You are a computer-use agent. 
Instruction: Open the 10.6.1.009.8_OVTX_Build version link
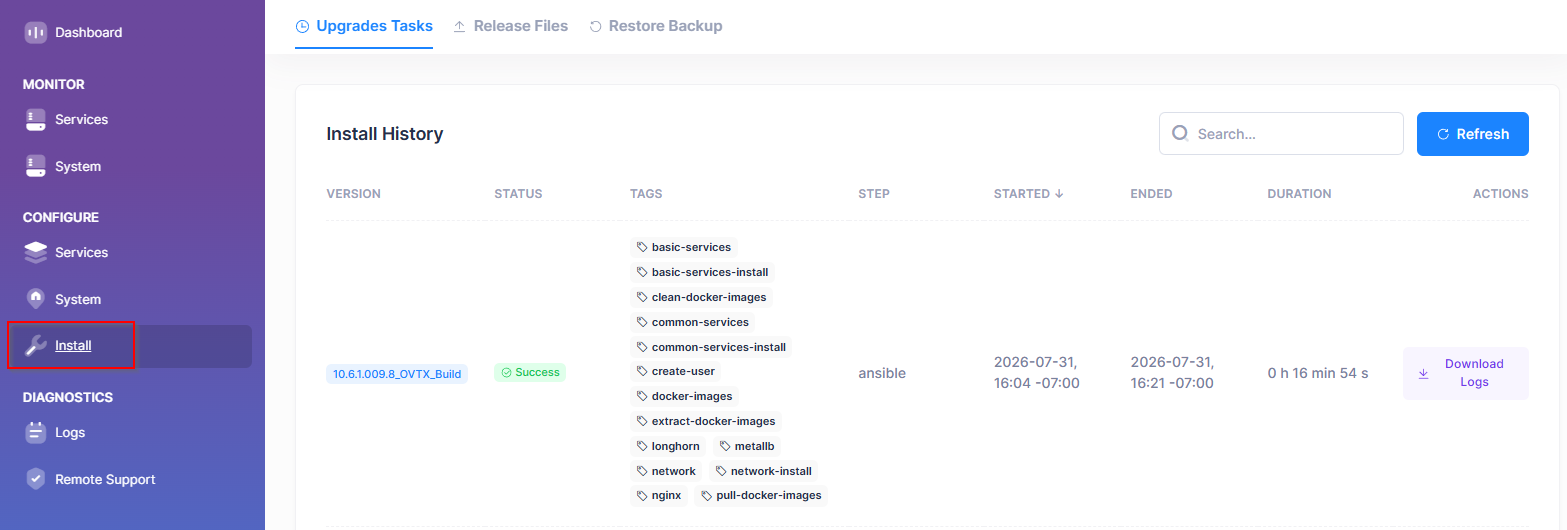397,374
